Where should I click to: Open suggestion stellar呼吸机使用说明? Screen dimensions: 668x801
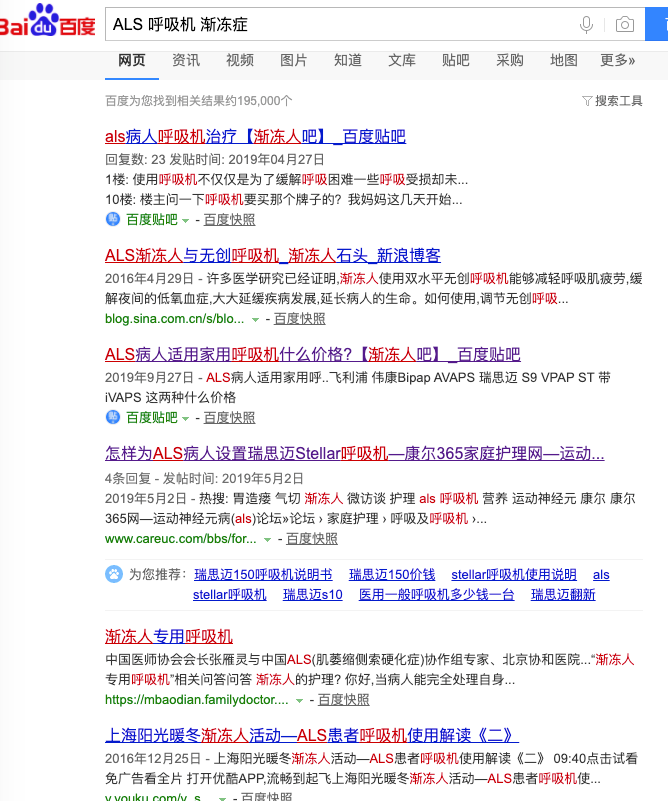(514, 575)
